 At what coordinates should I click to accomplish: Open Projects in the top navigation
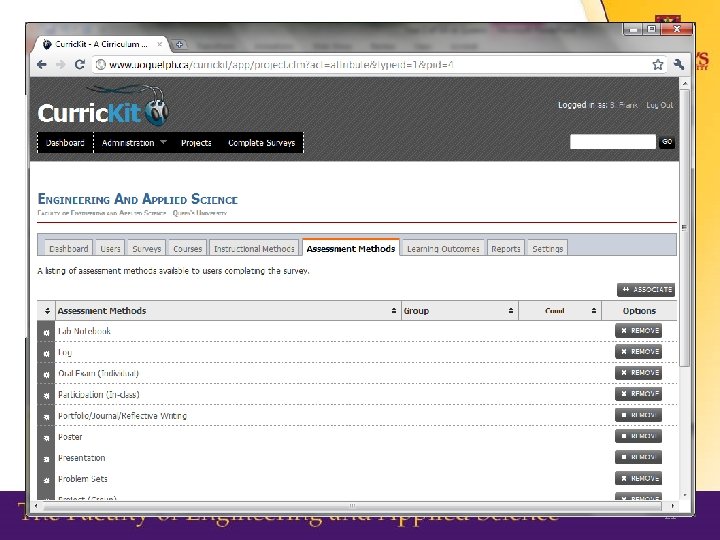coord(196,143)
